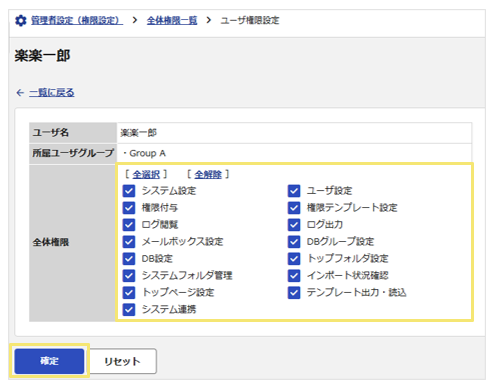Click the back arrow icon beside 一覧に戻る

[20, 93]
